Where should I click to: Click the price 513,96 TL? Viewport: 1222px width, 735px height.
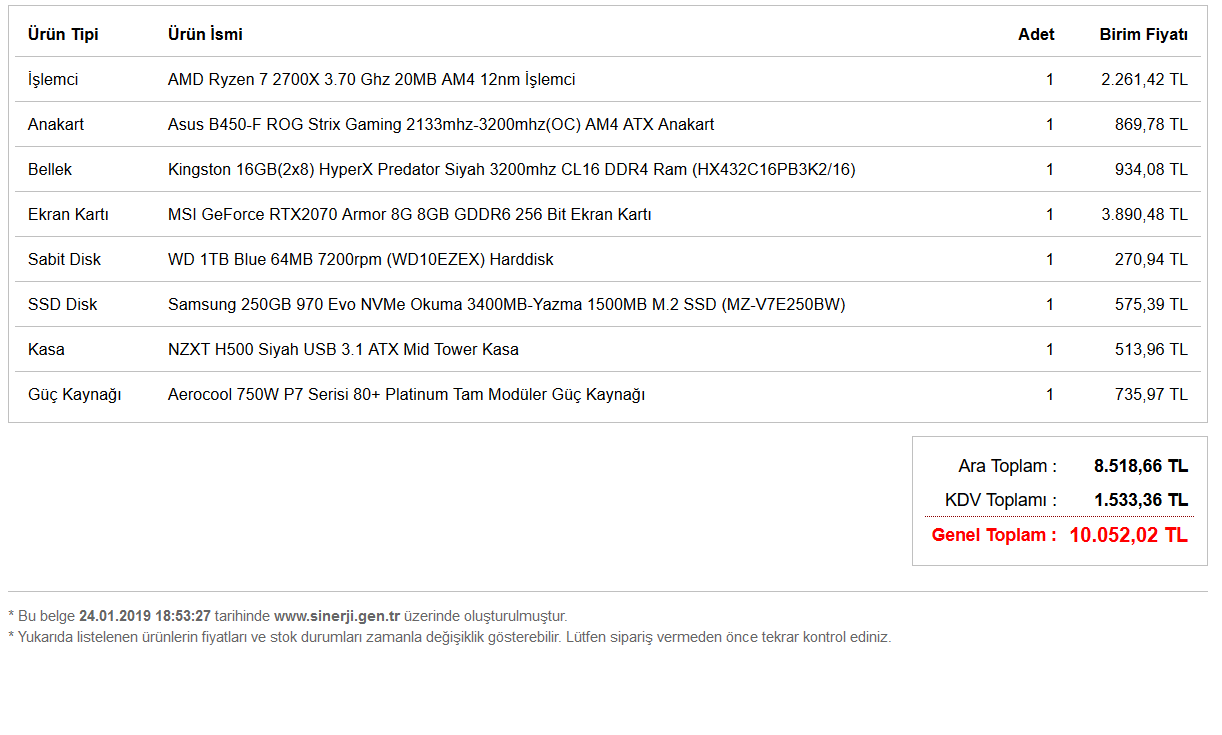point(1152,349)
